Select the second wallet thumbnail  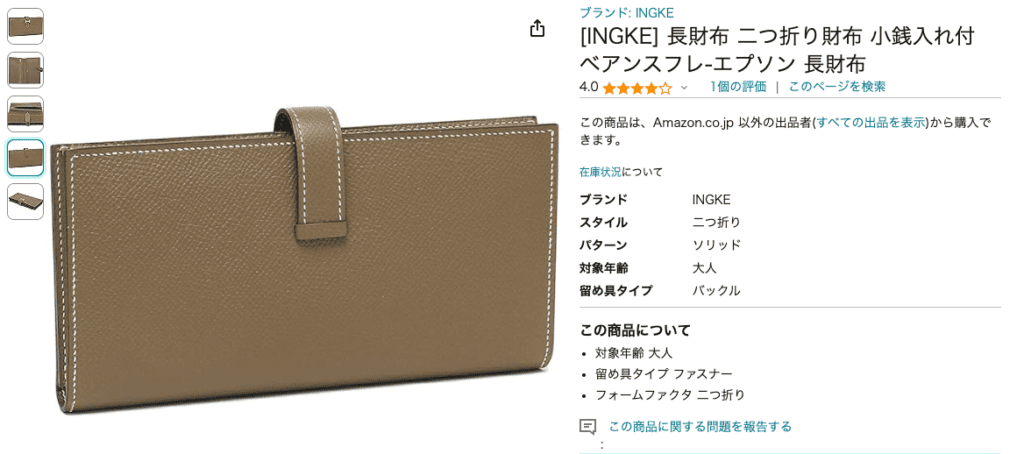(x=25, y=70)
